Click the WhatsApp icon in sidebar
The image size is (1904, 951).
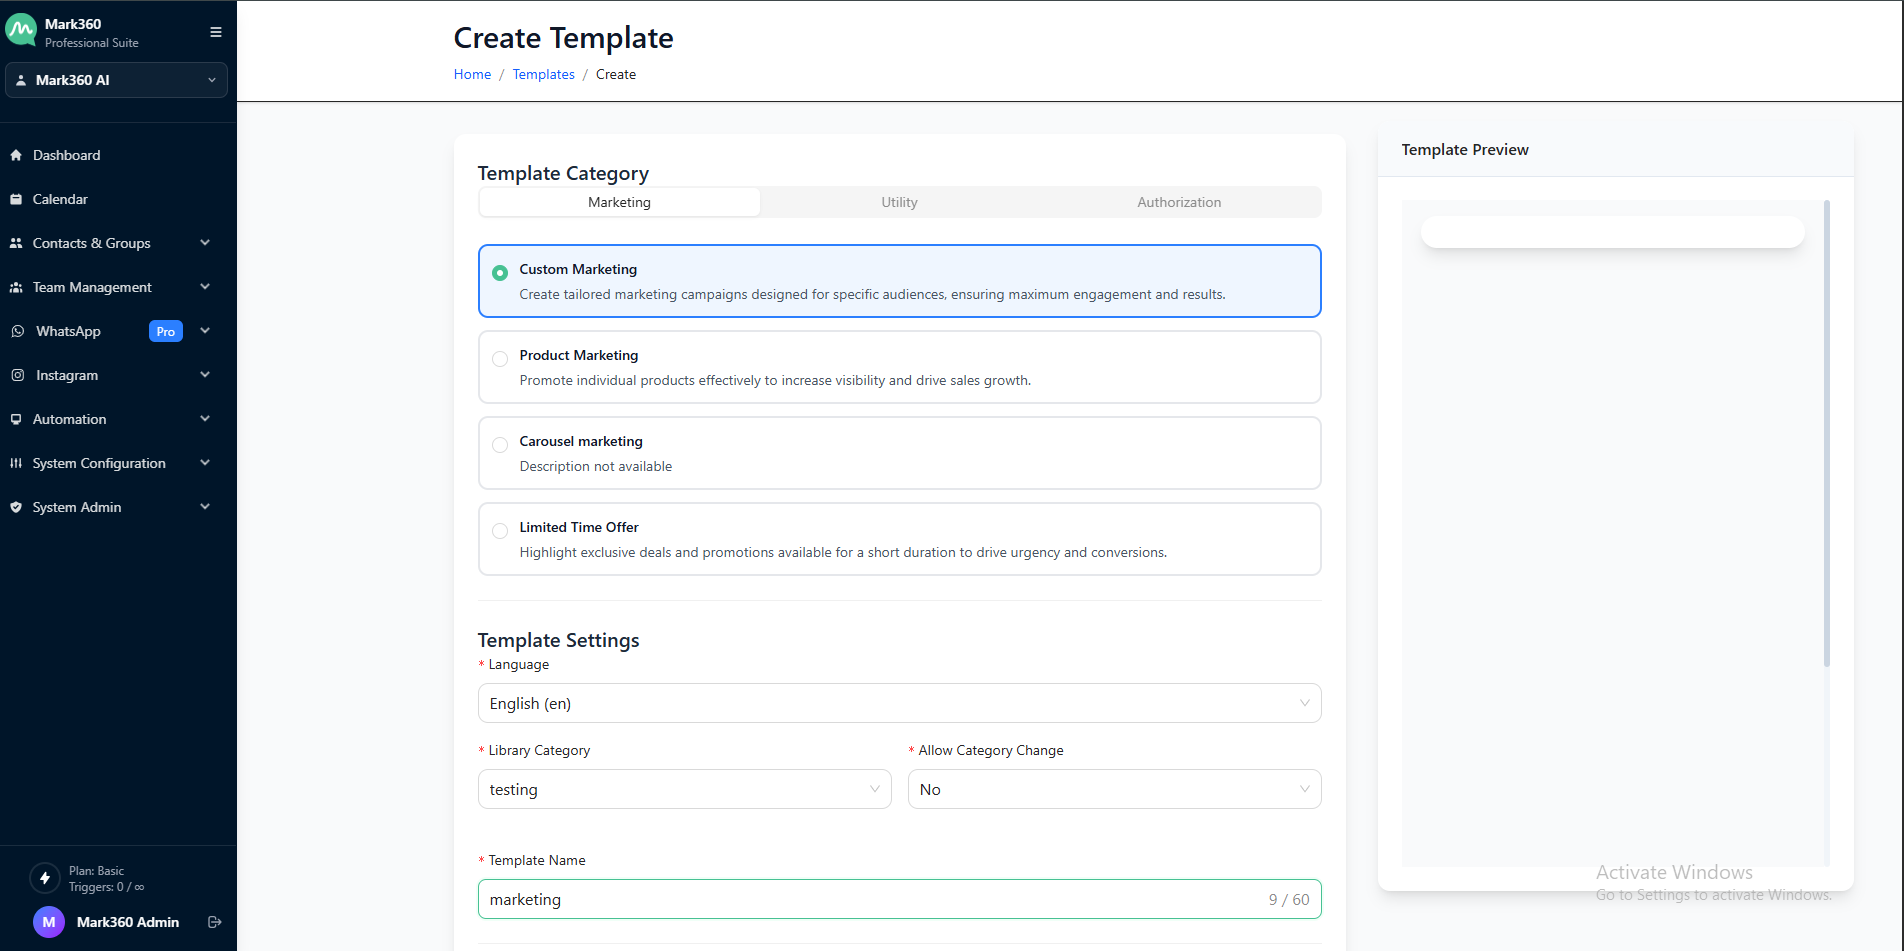tap(18, 331)
